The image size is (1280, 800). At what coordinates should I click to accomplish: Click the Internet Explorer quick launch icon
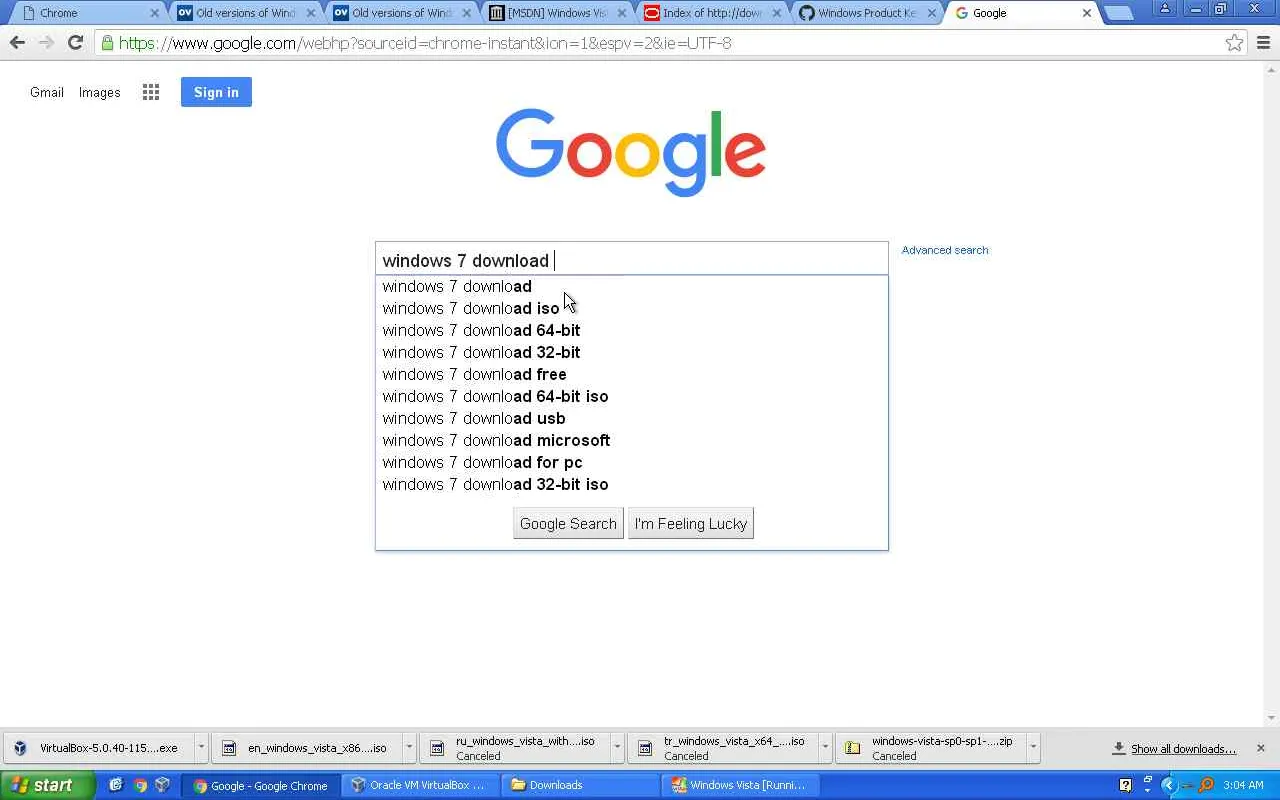click(x=116, y=785)
